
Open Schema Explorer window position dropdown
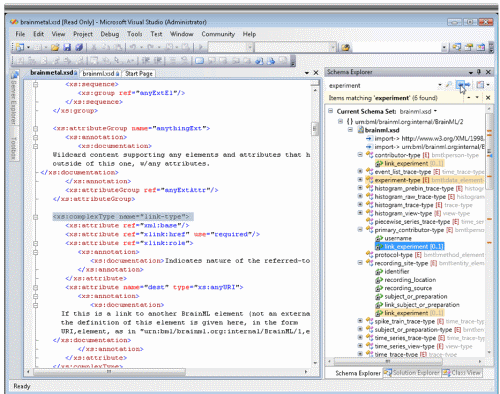471,72
